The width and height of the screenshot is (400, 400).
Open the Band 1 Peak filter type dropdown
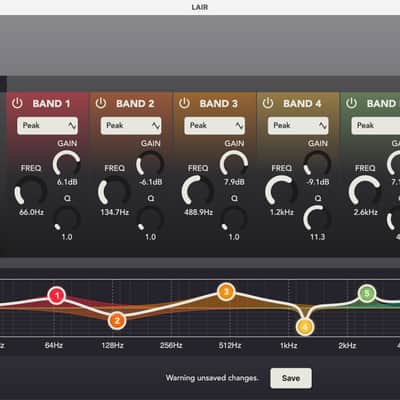tap(48, 126)
